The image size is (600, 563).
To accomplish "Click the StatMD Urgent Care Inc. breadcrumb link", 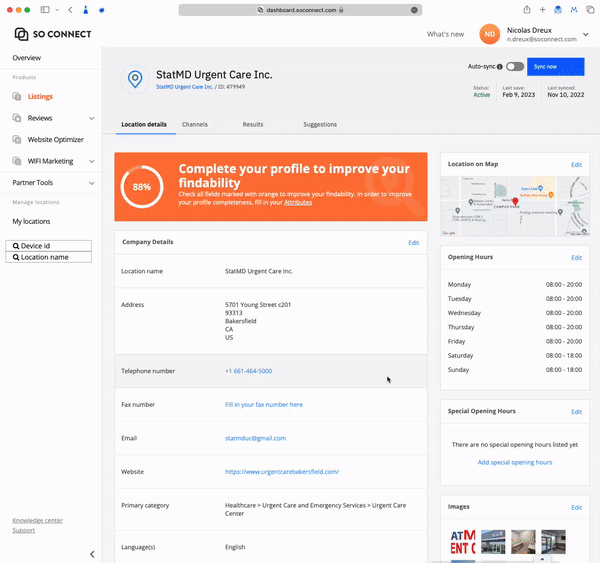I will point(184,87).
